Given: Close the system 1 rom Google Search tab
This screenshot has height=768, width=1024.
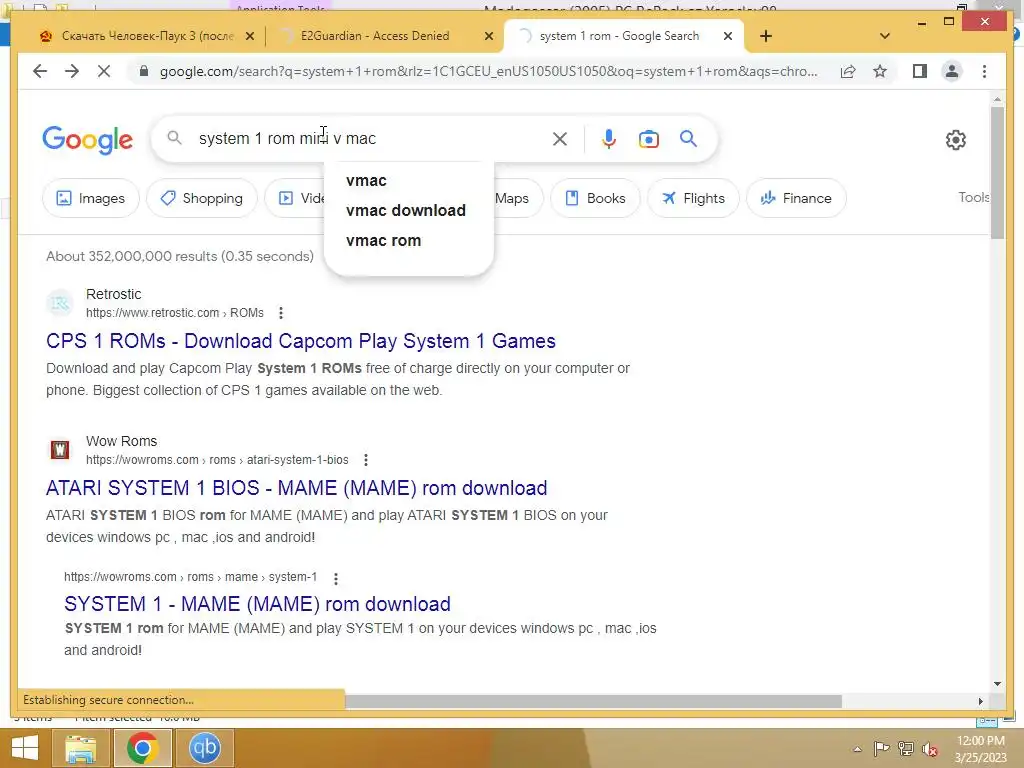Looking at the screenshot, I should (728, 36).
